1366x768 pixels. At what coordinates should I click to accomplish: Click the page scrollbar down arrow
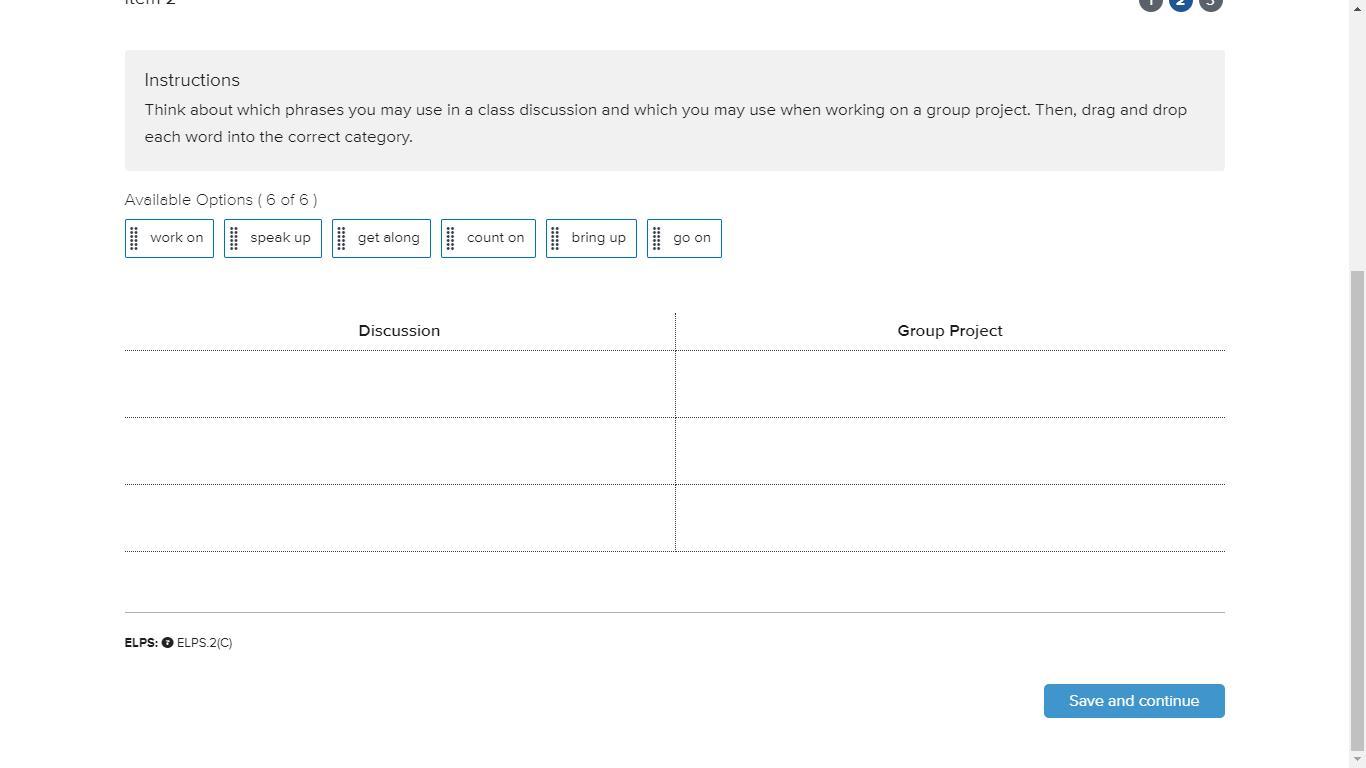1357,760
